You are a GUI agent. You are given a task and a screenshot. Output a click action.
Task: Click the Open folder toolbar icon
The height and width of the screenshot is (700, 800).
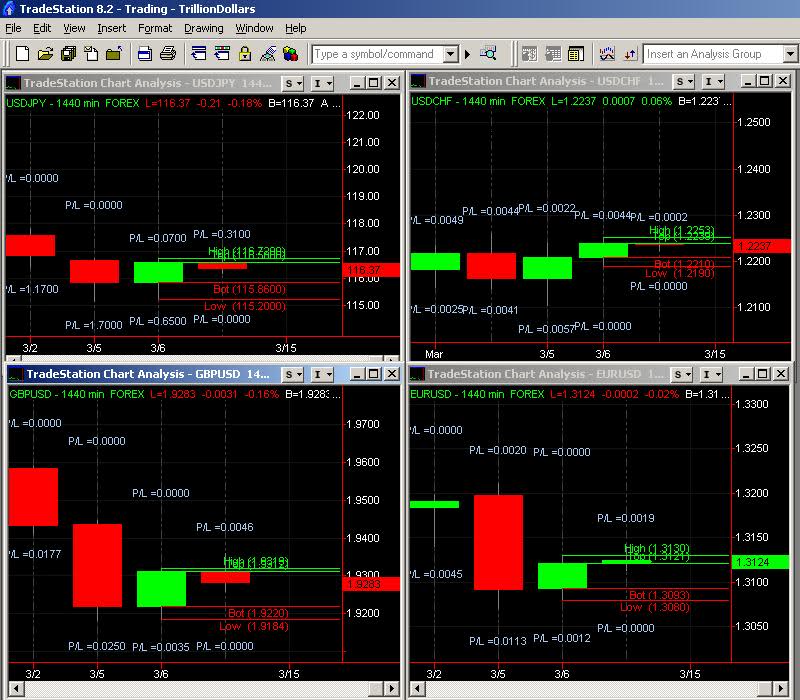pos(45,54)
